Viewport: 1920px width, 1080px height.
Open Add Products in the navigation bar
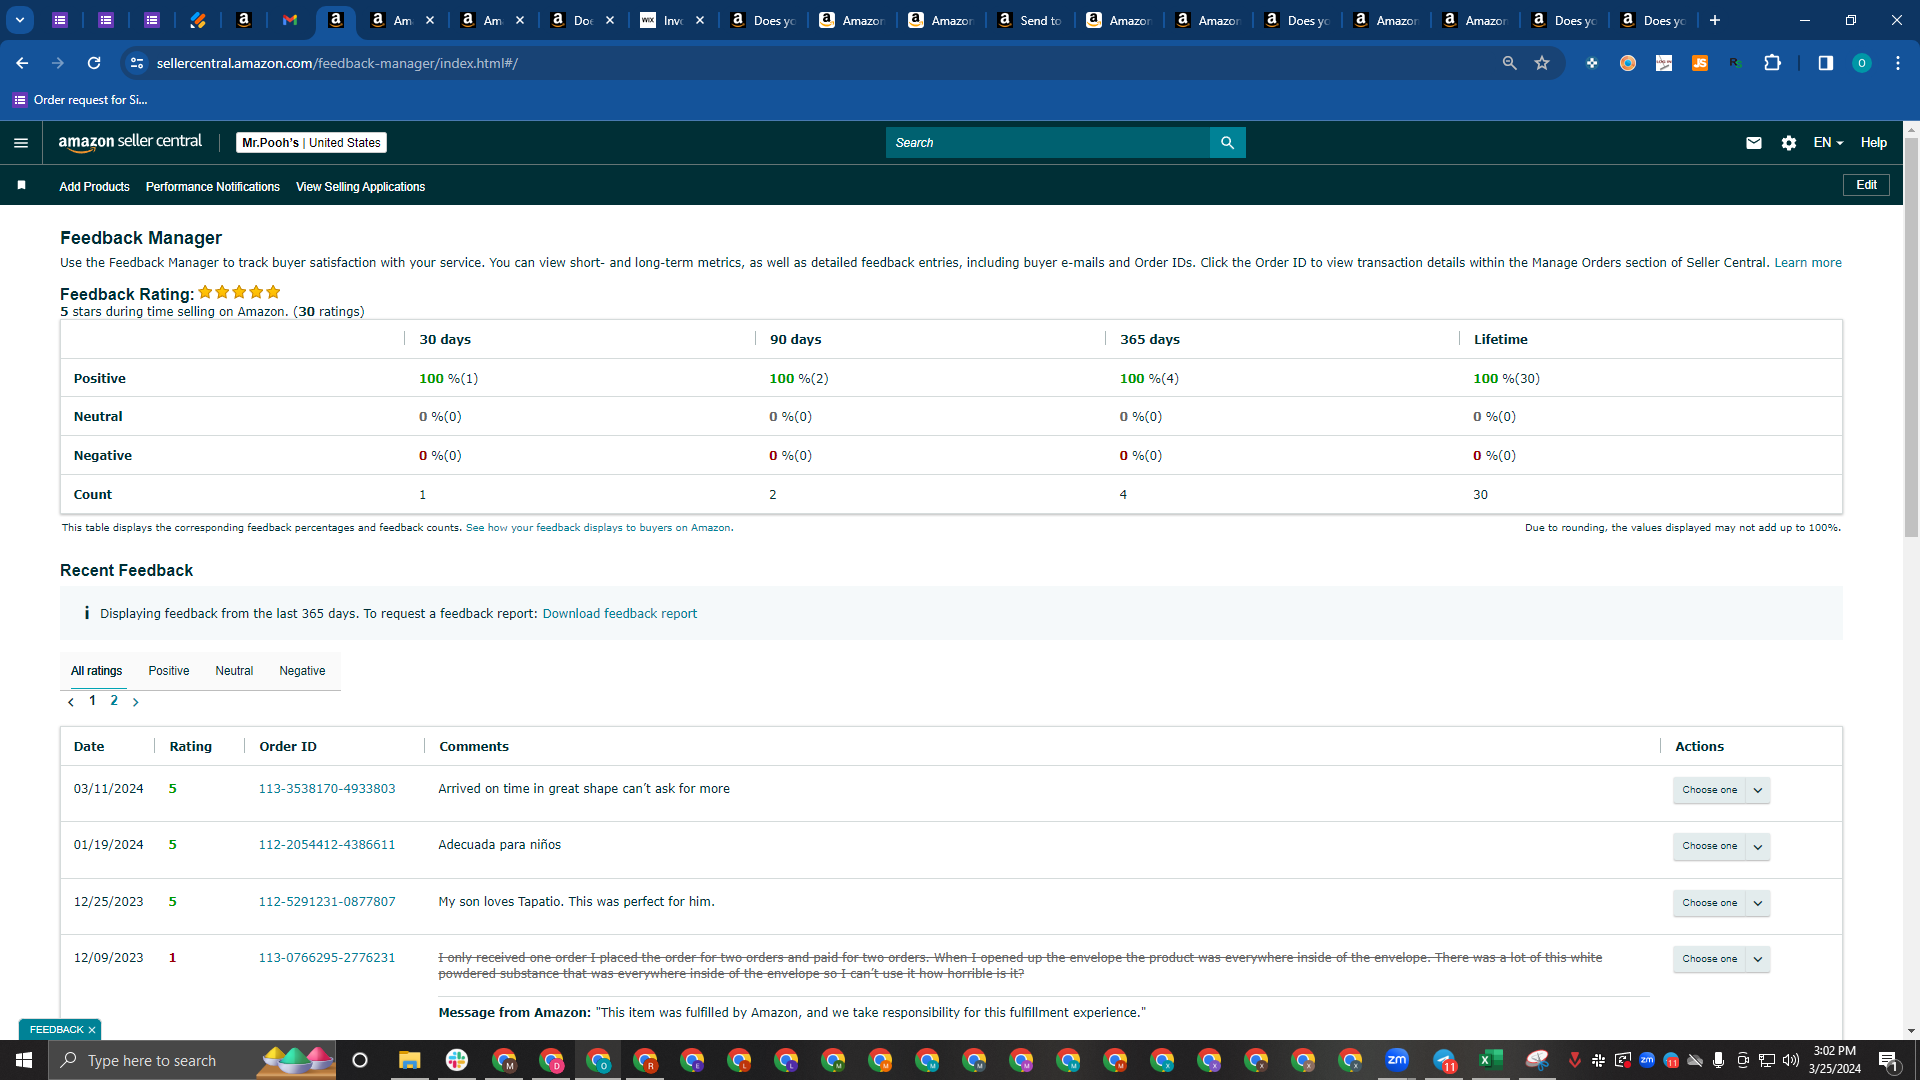tap(94, 187)
